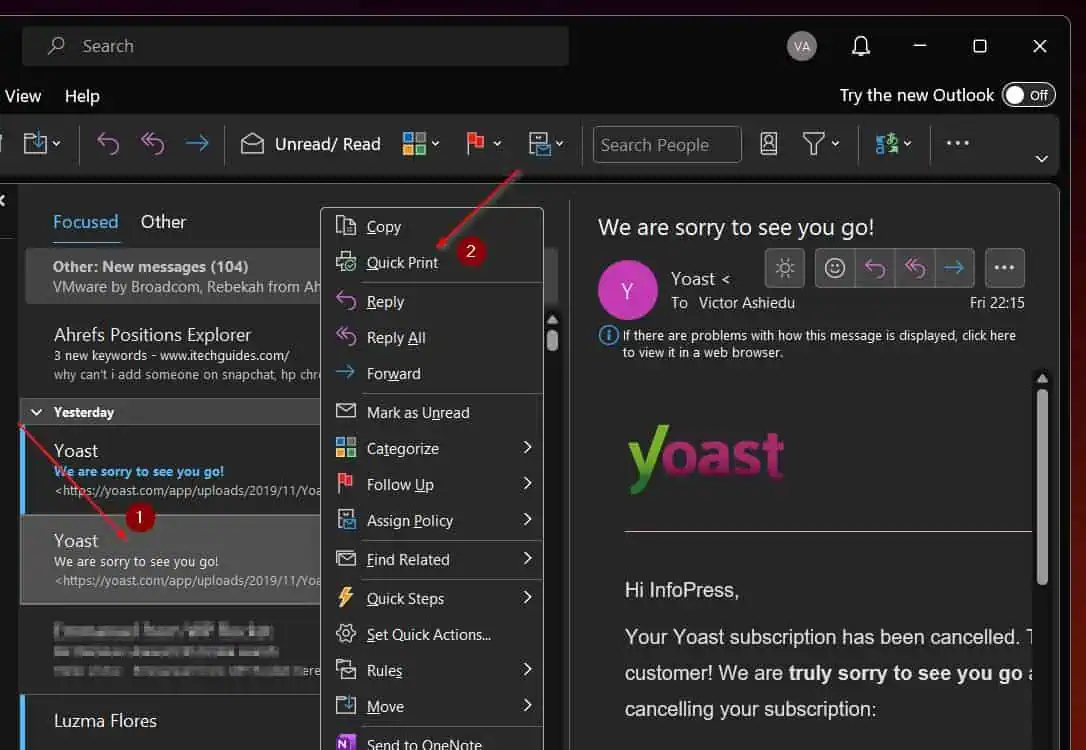Image resolution: width=1086 pixels, height=750 pixels.
Task: Click the Unread/Read envelope button
Action: coord(311,144)
